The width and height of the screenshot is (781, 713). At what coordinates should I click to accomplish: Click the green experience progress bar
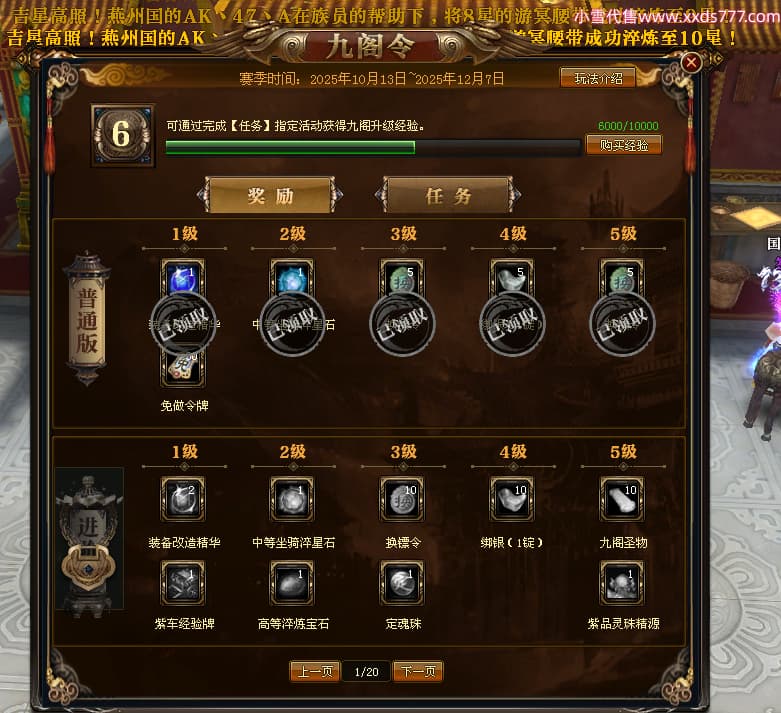373,147
